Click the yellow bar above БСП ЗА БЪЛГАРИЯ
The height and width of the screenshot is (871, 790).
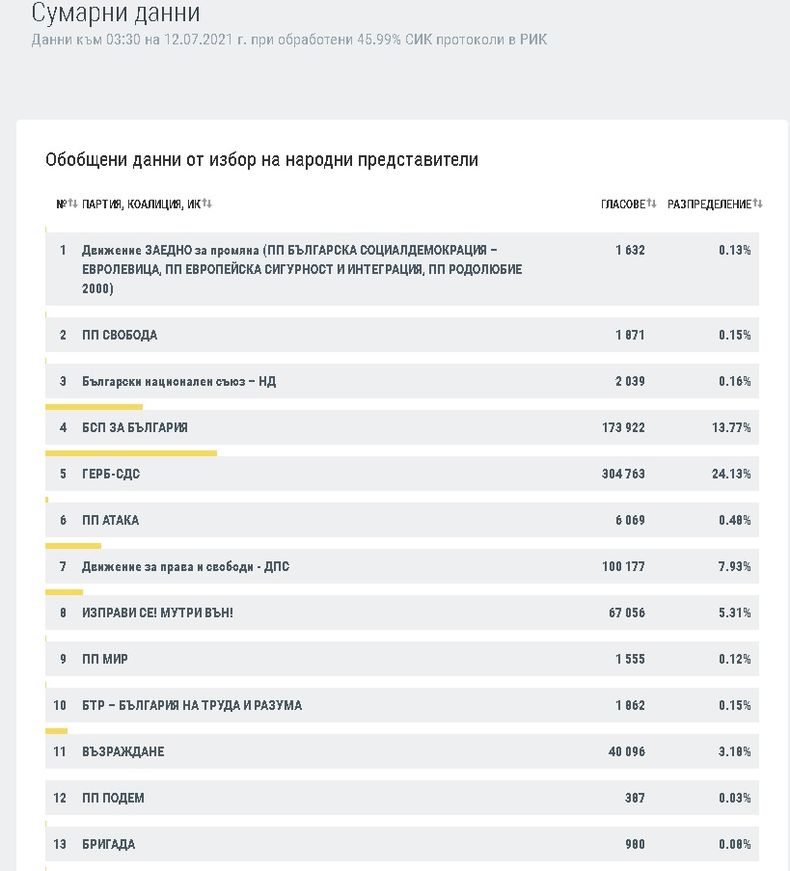[94, 407]
